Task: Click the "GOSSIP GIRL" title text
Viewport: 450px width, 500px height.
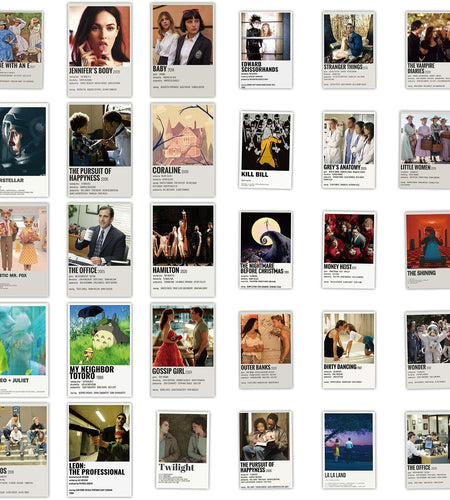Action: coord(168,371)
